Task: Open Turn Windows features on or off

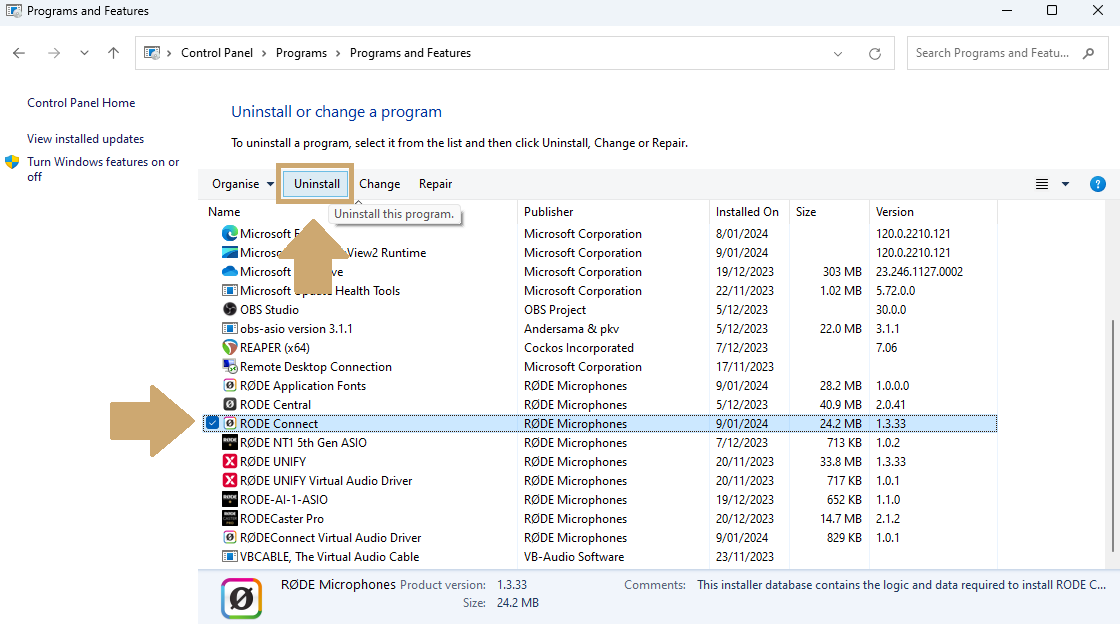Action: (103, 169)
